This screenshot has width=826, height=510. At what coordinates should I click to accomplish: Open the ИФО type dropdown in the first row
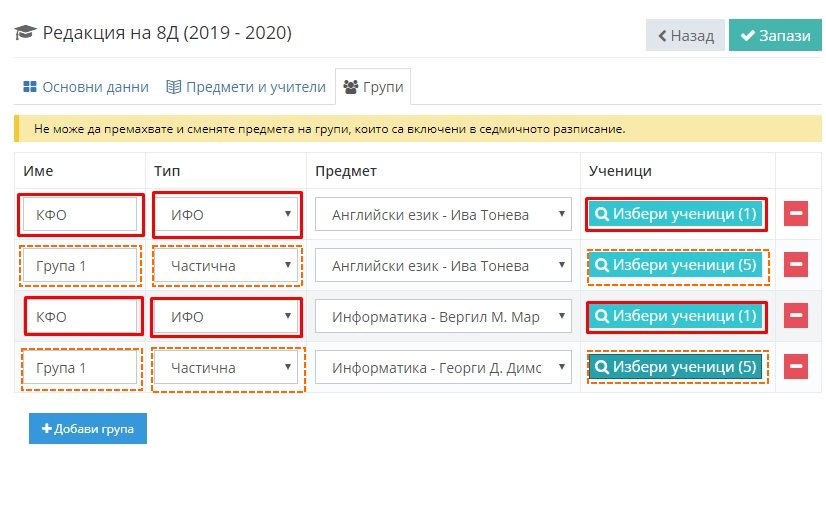(x=227, y=214)
